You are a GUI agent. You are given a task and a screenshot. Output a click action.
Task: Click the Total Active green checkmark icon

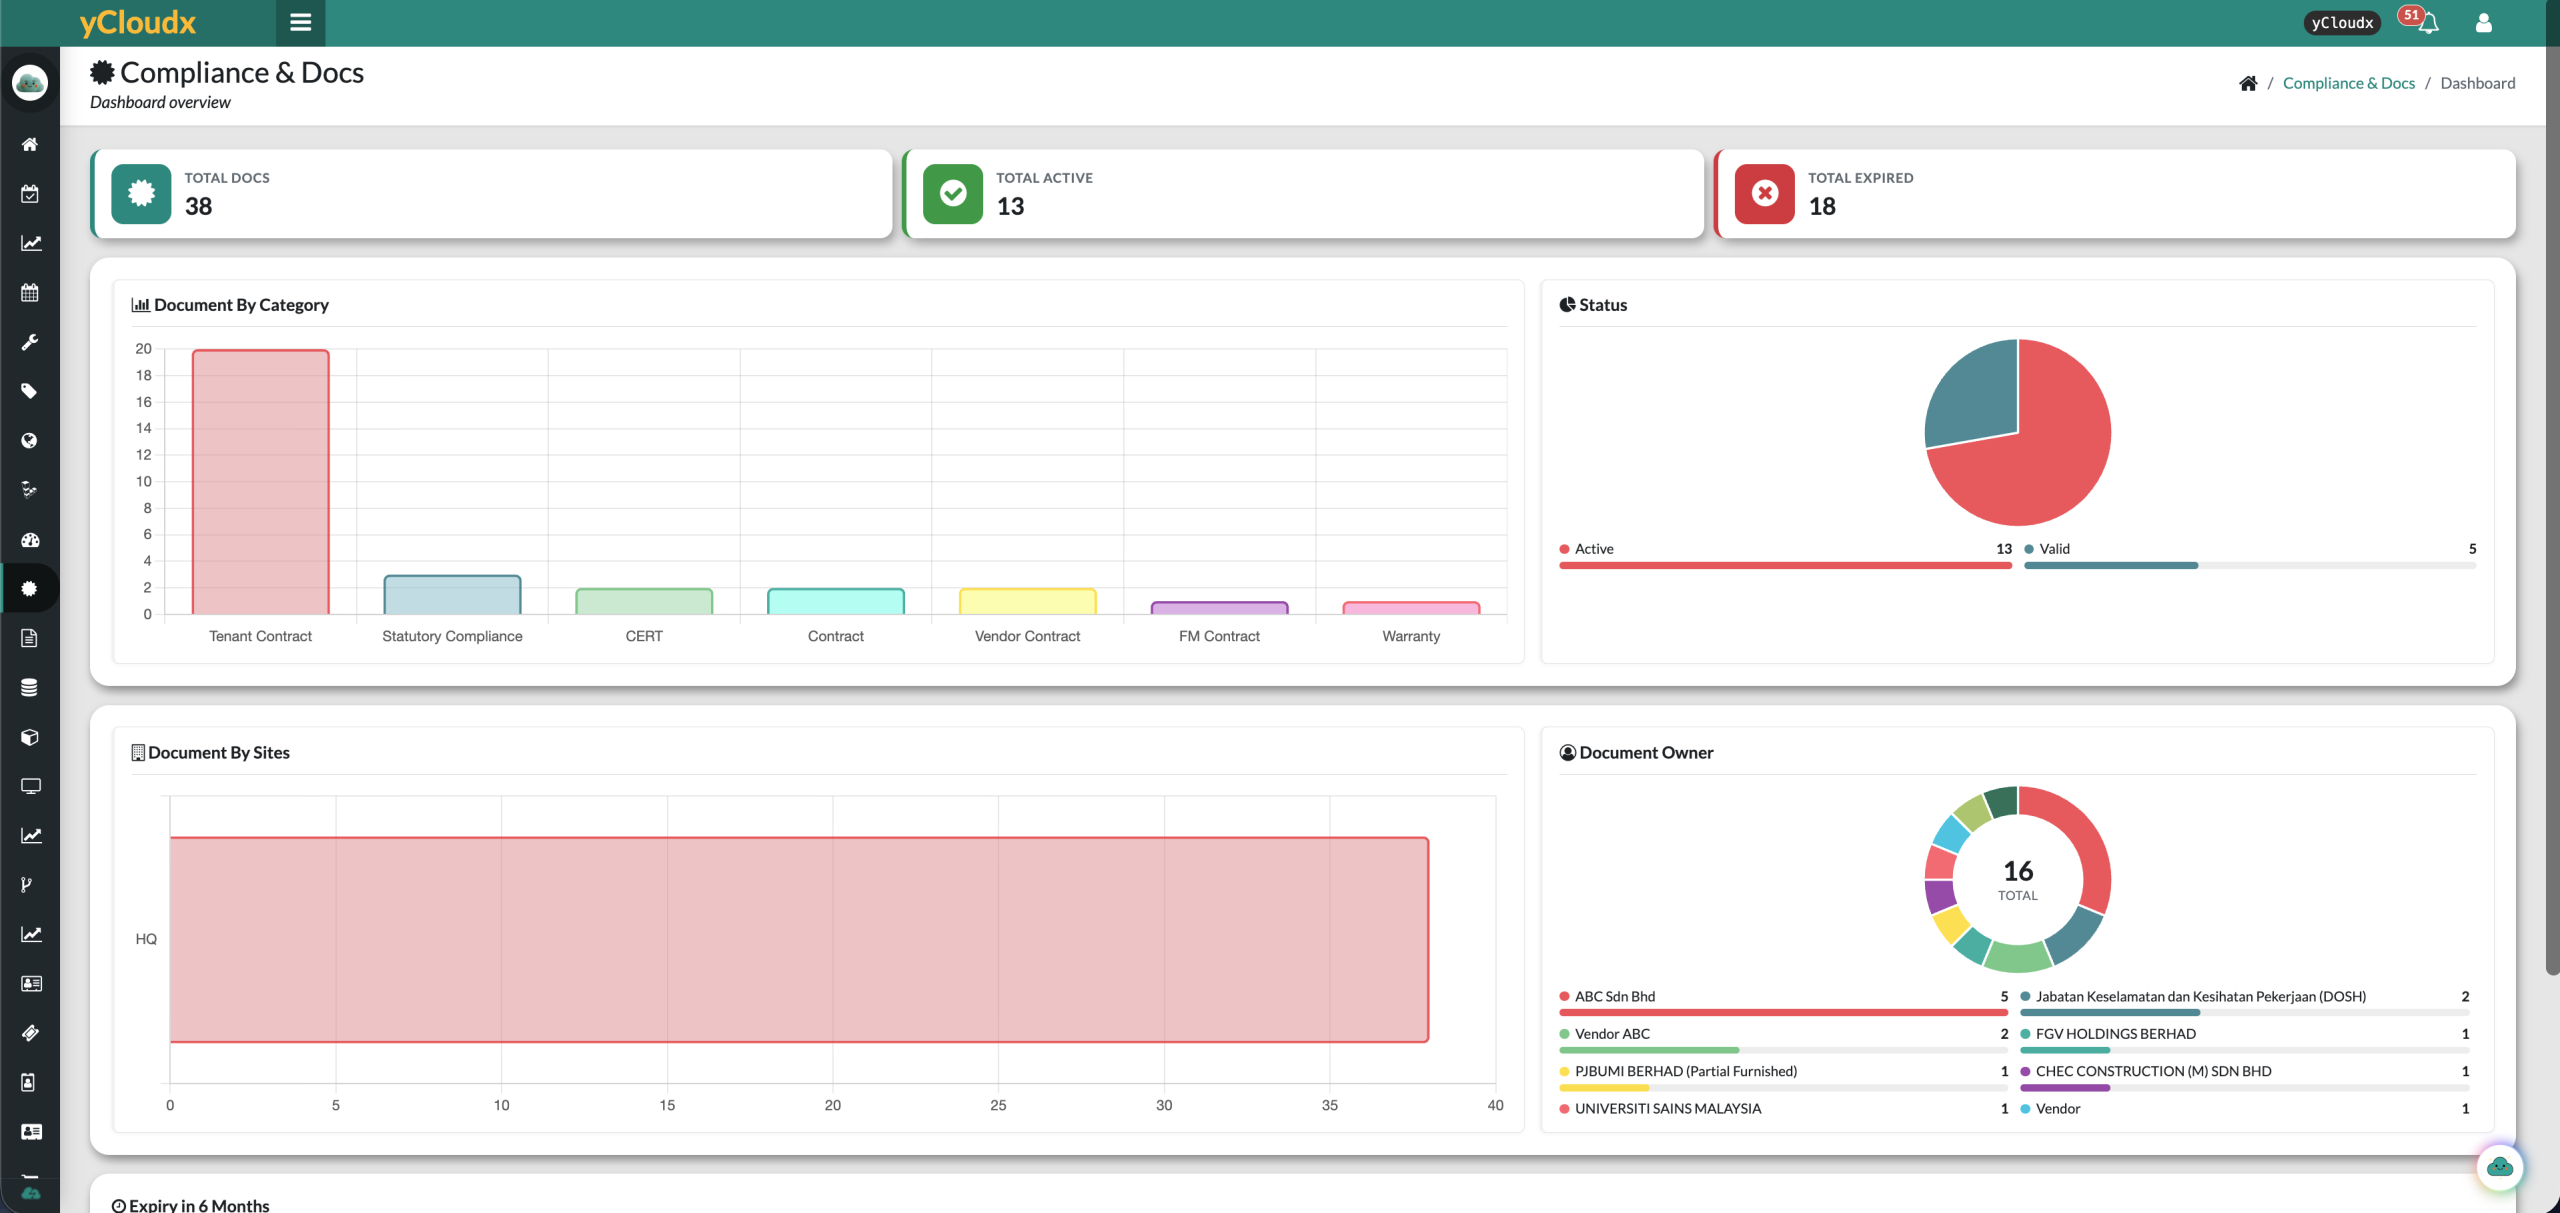953,193
